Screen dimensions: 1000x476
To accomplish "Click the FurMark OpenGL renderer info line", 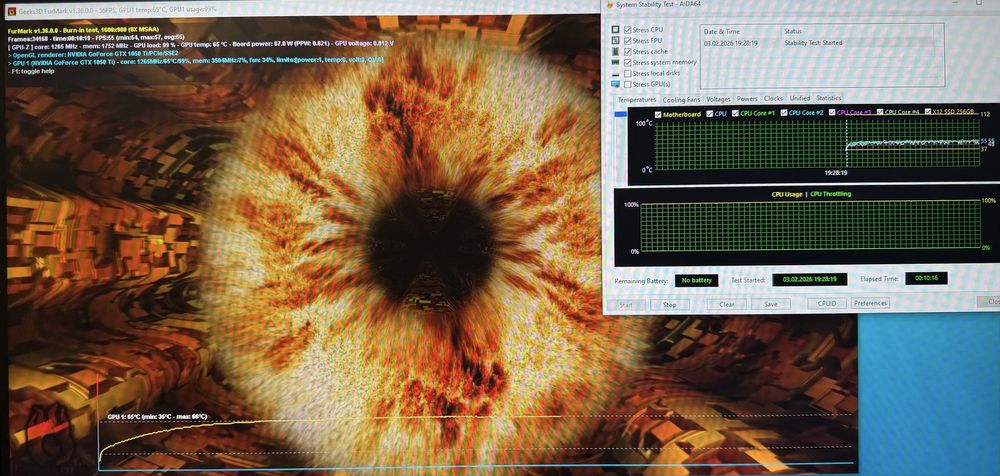I will point(92,54).
